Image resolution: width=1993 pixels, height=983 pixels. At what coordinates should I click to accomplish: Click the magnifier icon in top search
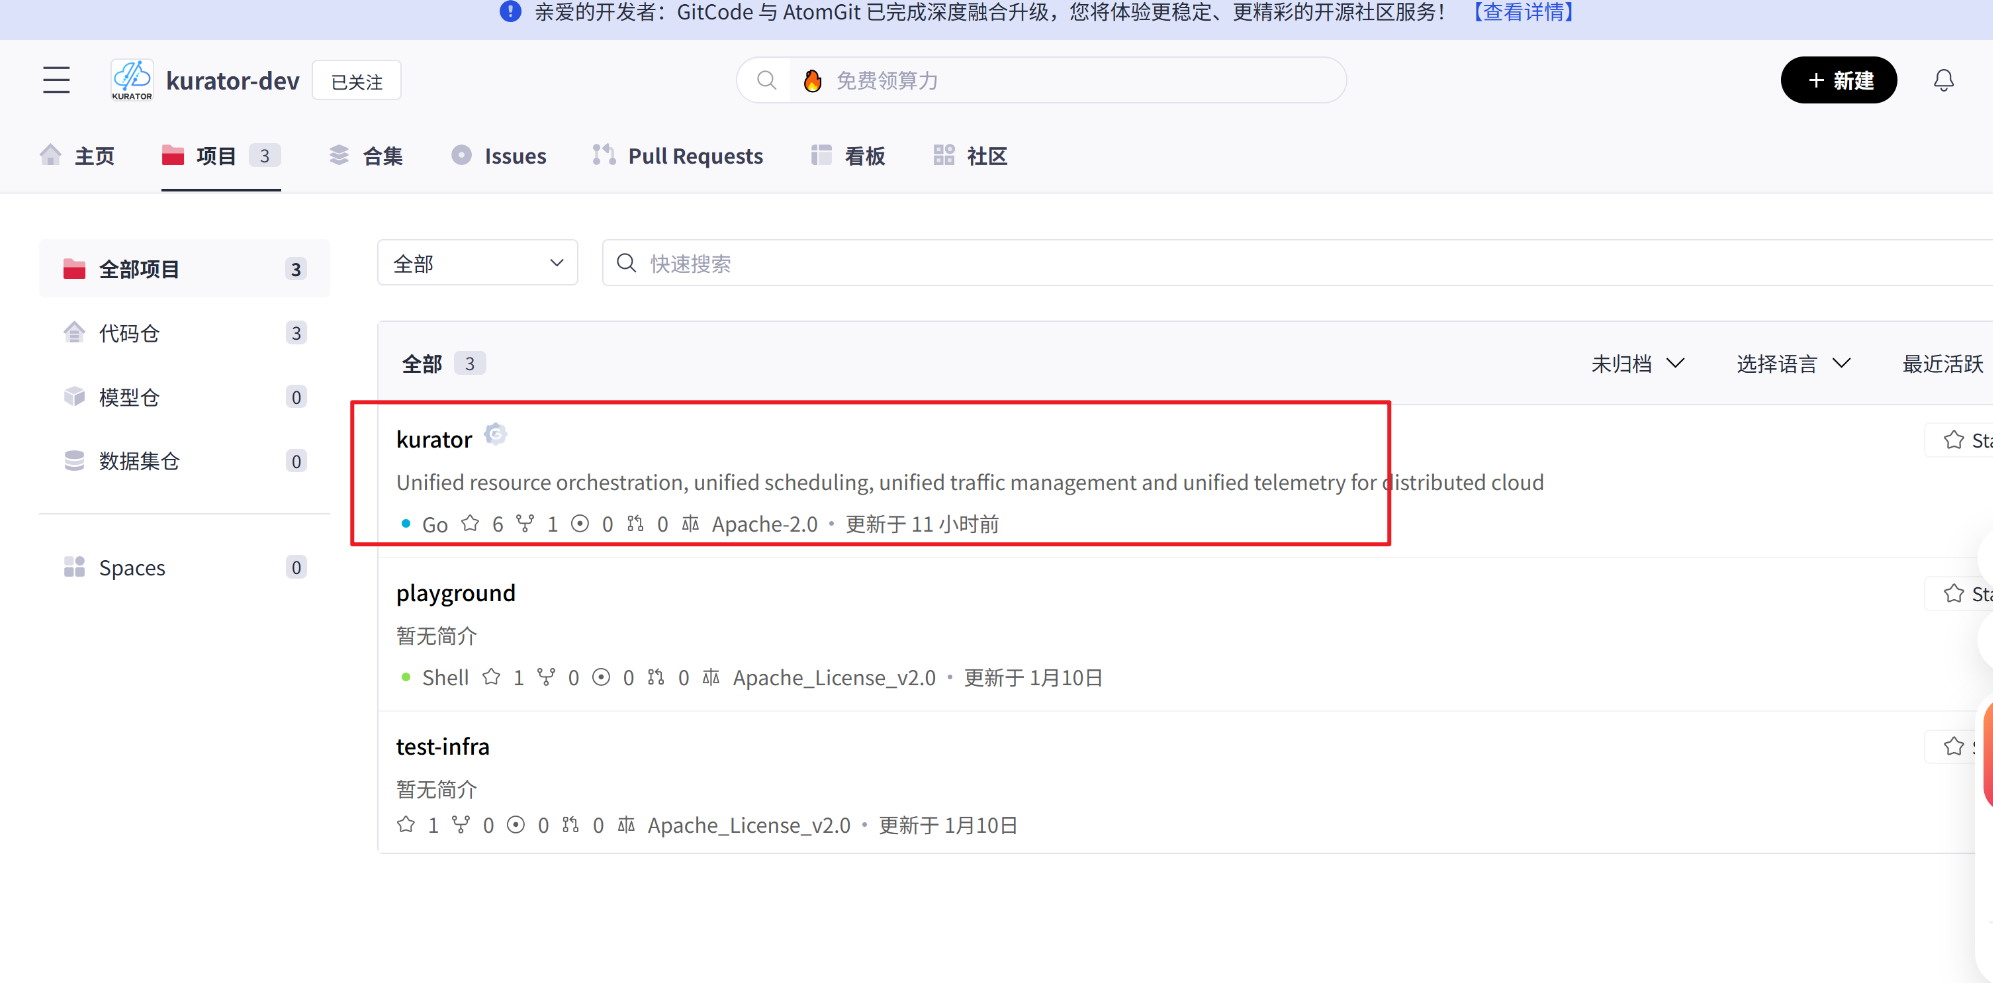point(766,80)
